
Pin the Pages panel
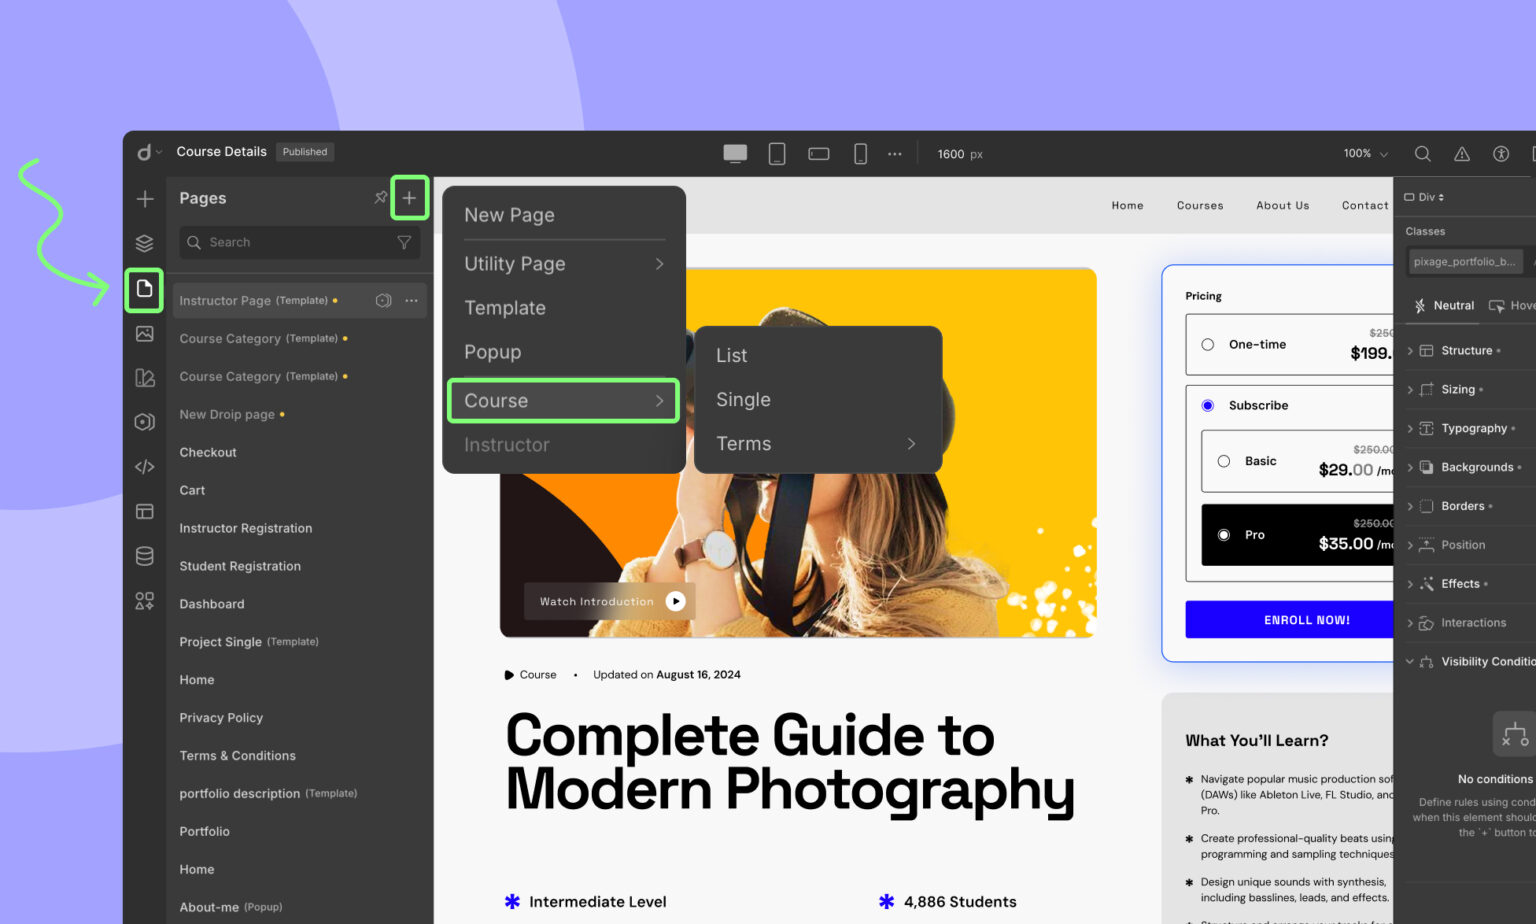pos(380,198)
